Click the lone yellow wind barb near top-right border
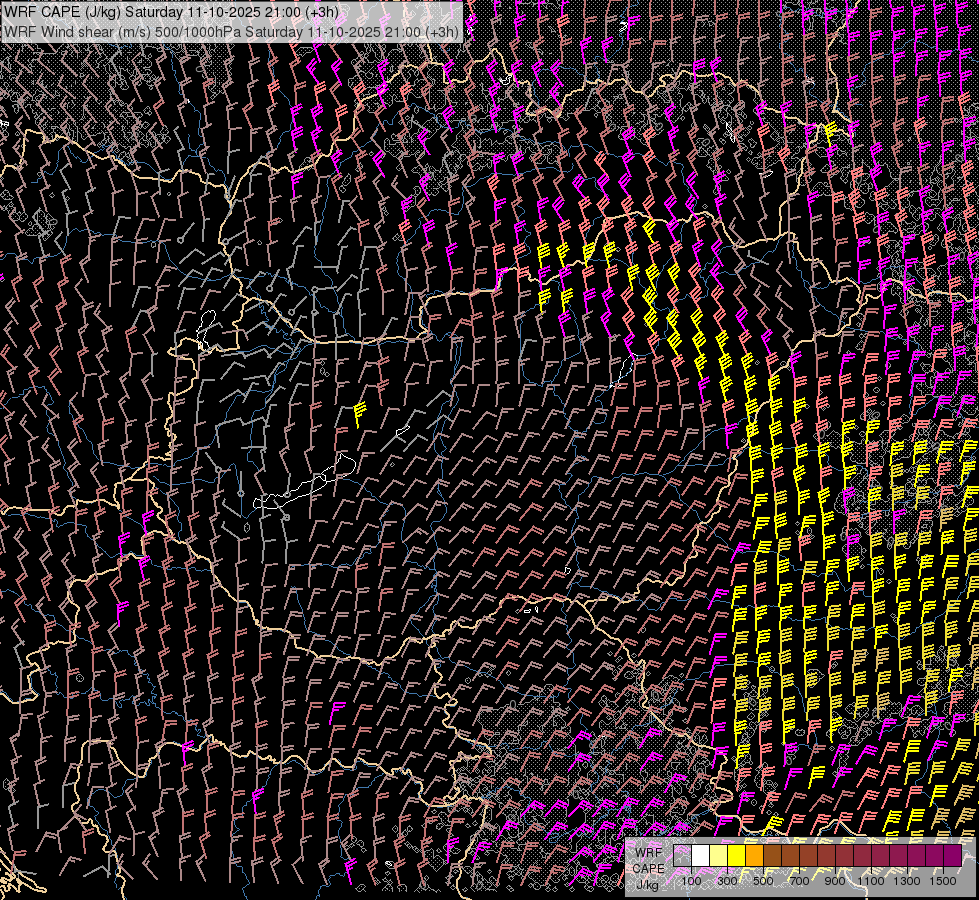Image resolution: width=979 pixels, height=900 pixels. (829, 134)
